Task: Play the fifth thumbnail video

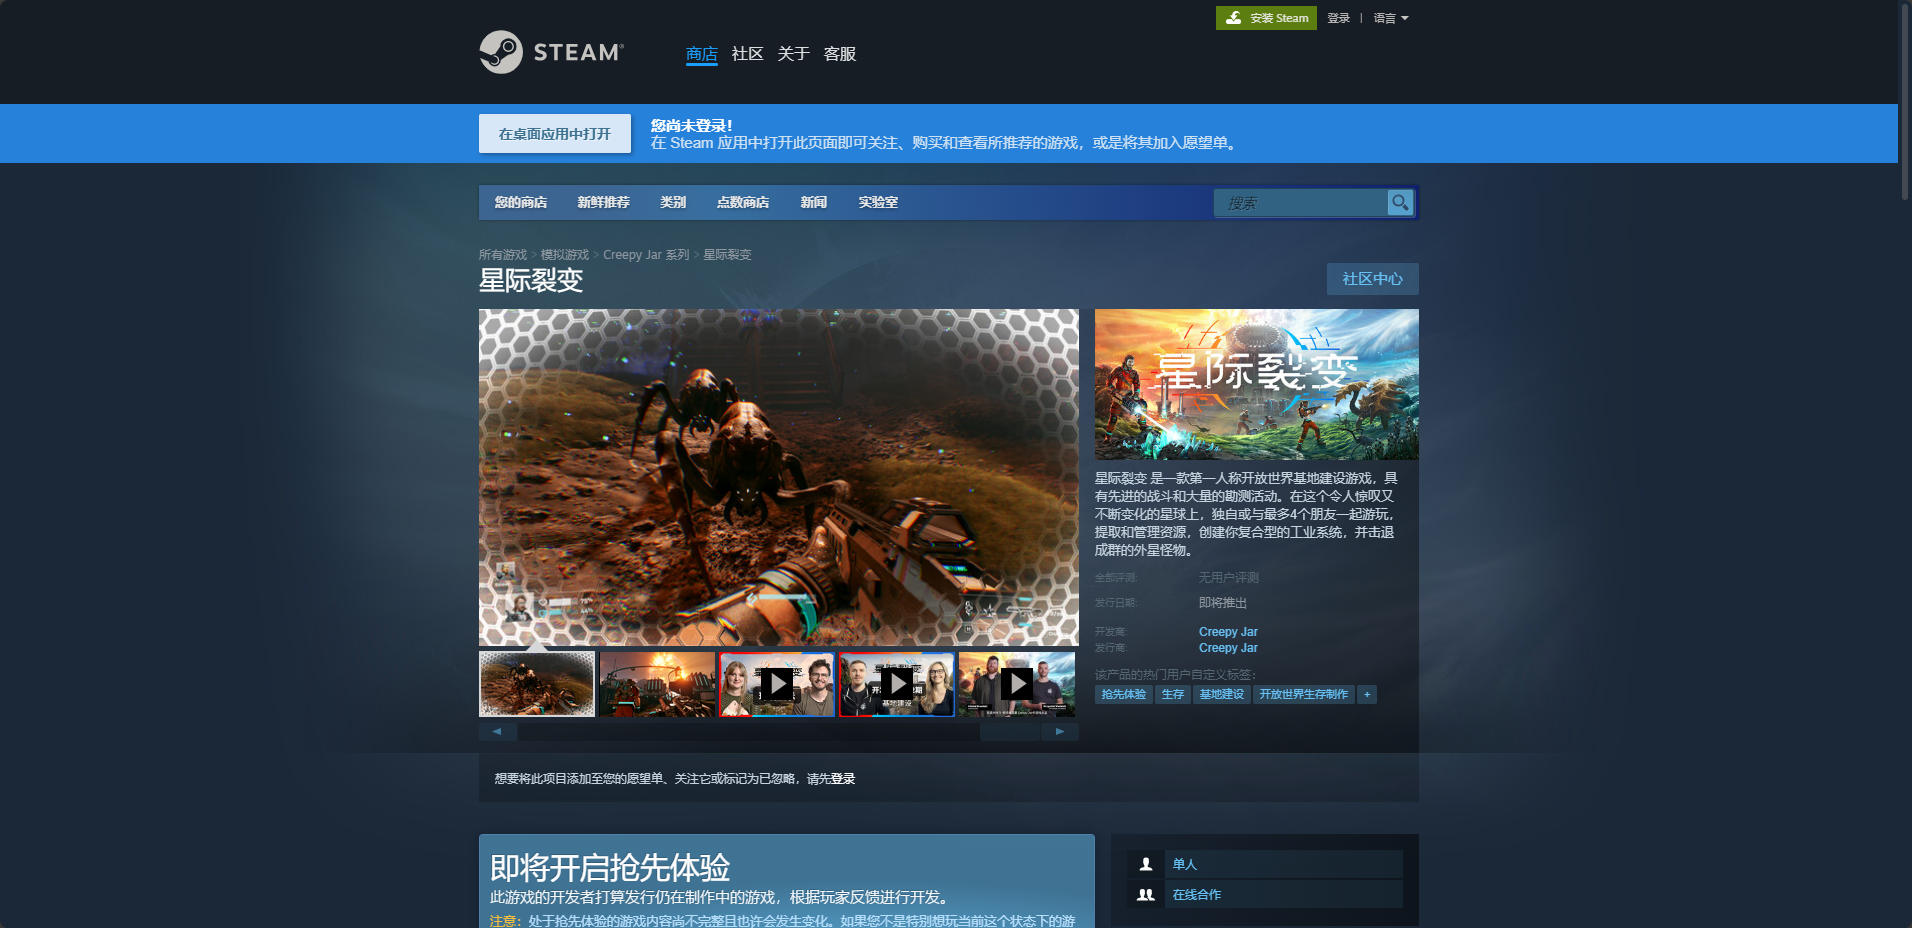Action: 1017,684
